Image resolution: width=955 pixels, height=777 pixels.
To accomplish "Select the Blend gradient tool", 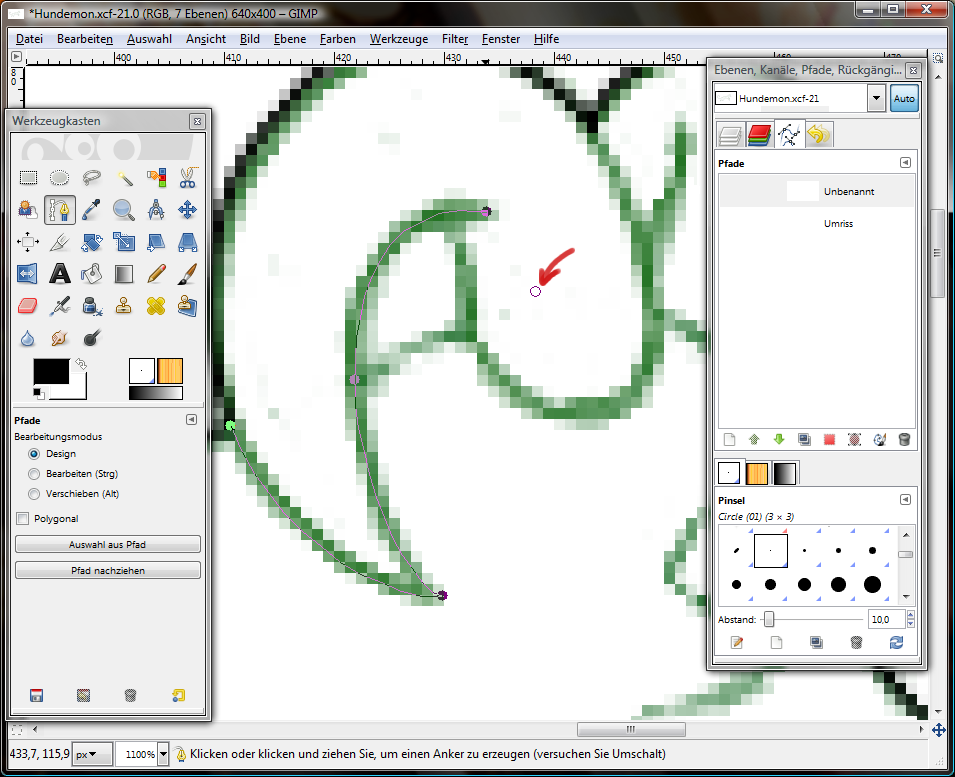I will click(124, 274).
